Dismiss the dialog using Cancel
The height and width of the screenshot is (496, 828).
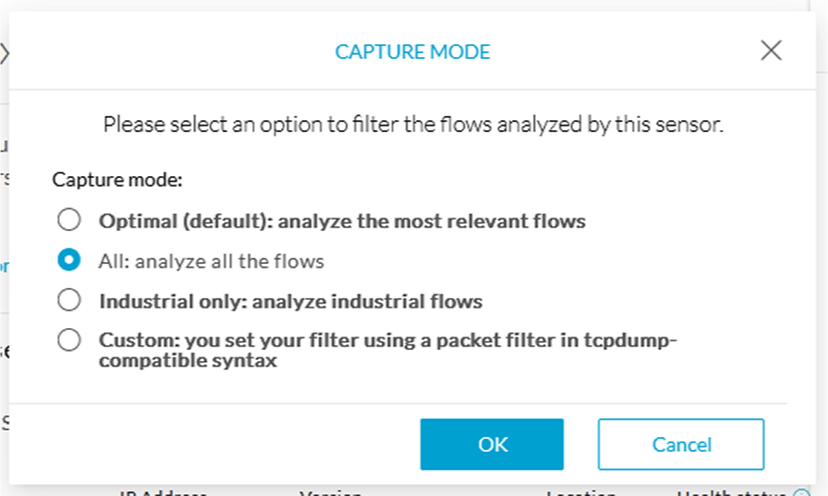681,444
